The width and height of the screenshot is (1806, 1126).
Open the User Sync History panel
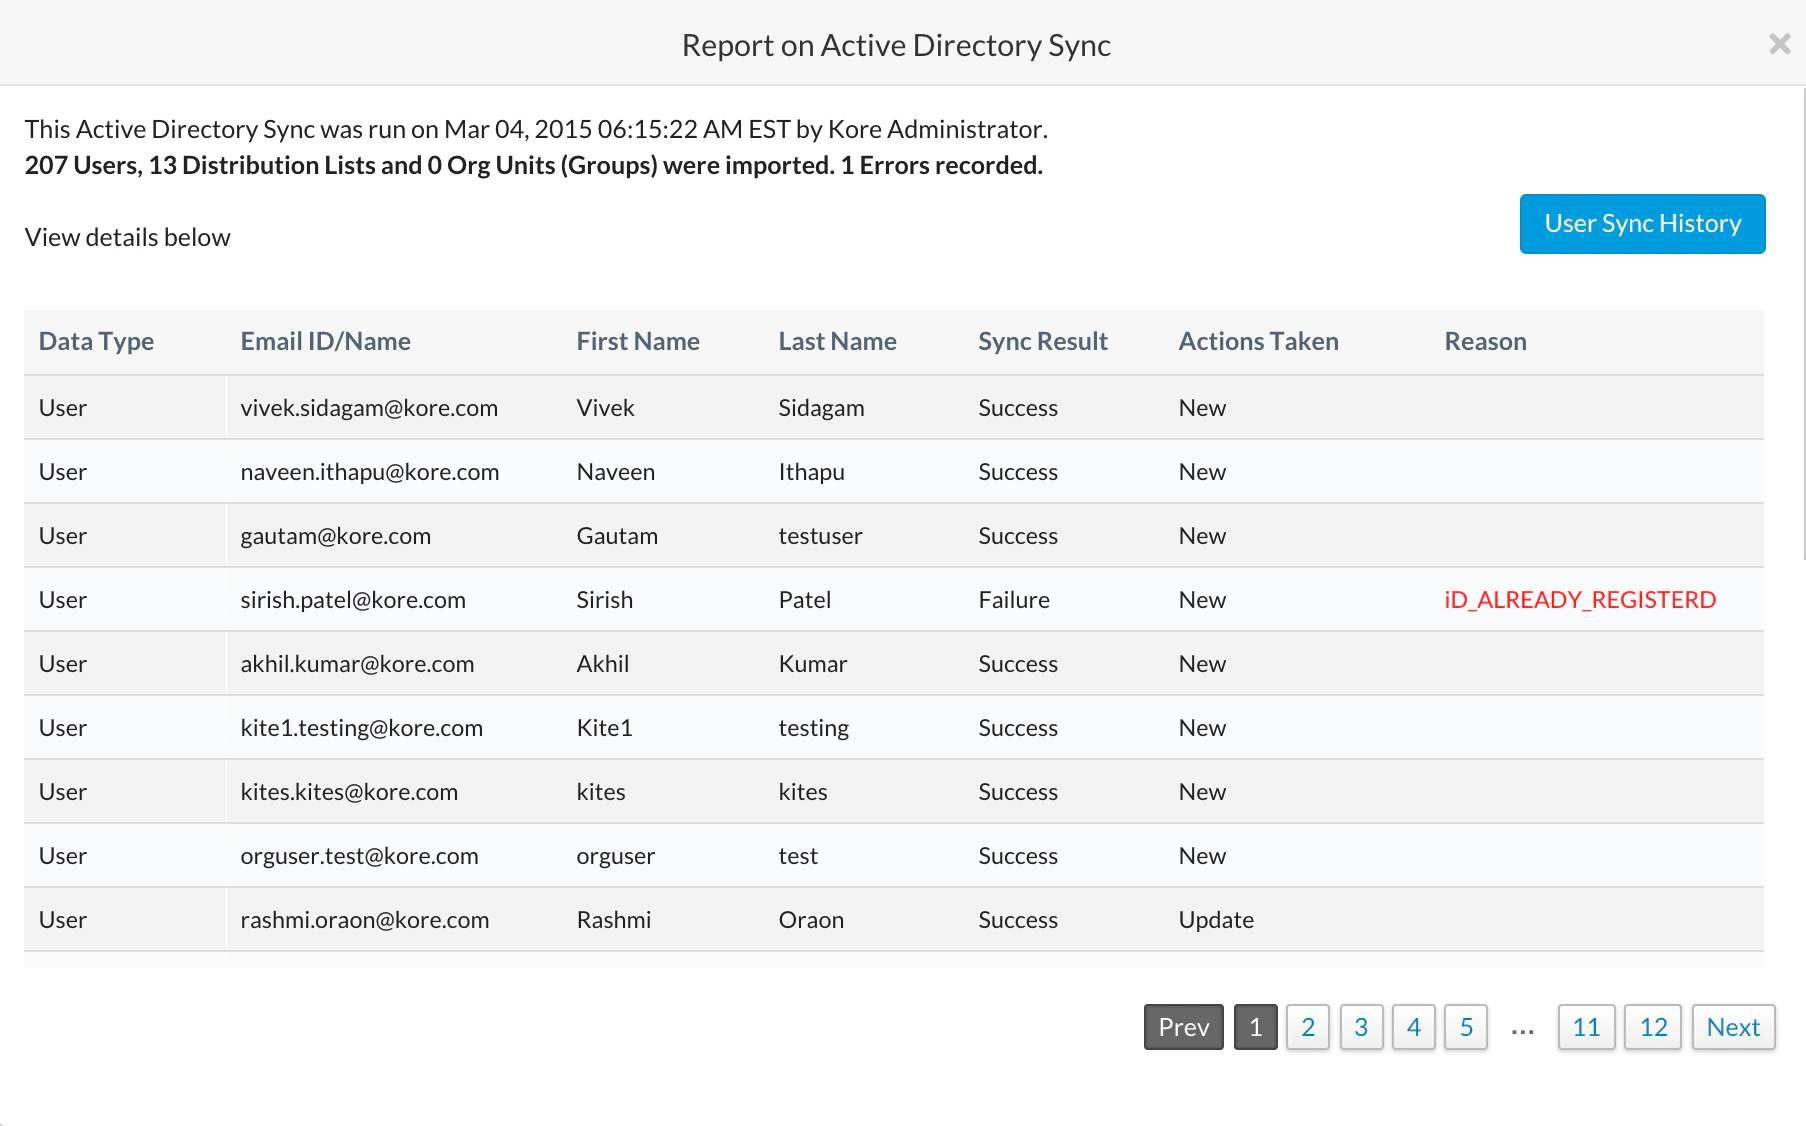pyautogui.click(x=1641, y=223)
